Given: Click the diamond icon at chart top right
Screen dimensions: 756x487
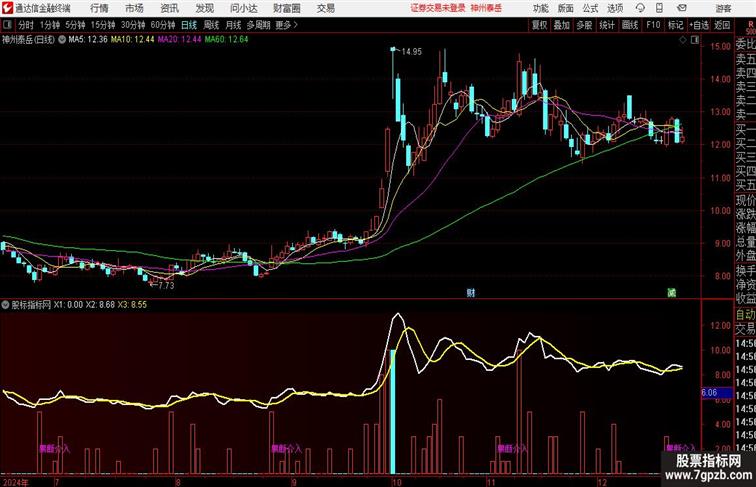Looking at the screenshot, I should (683, 40).
